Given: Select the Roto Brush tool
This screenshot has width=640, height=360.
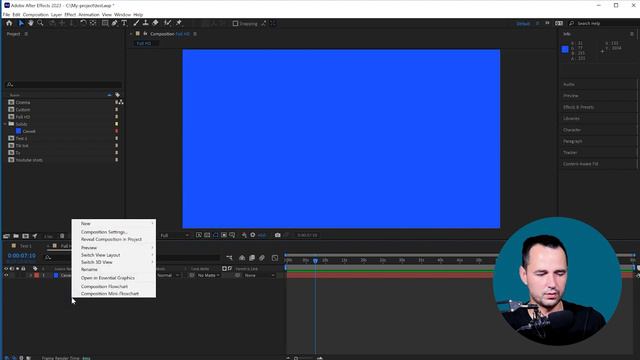Looking at the screenshot, I should (167, 23).
